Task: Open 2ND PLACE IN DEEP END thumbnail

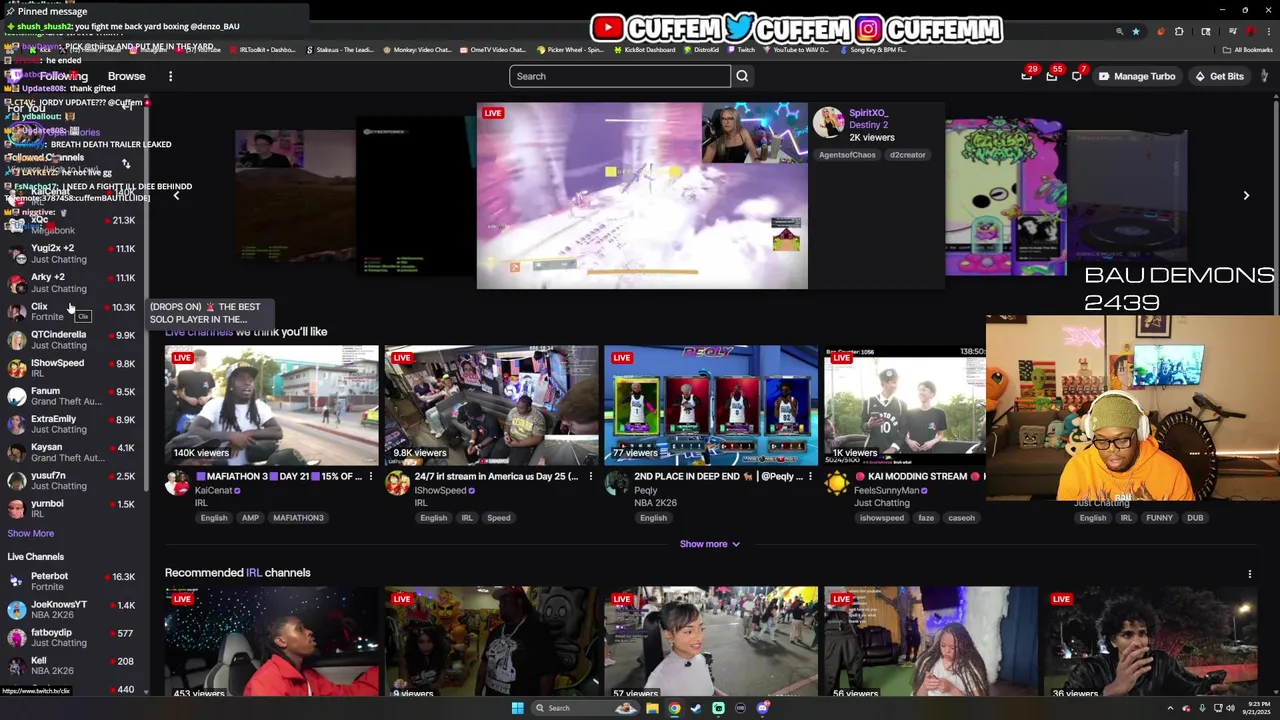Action: (712, 405)
